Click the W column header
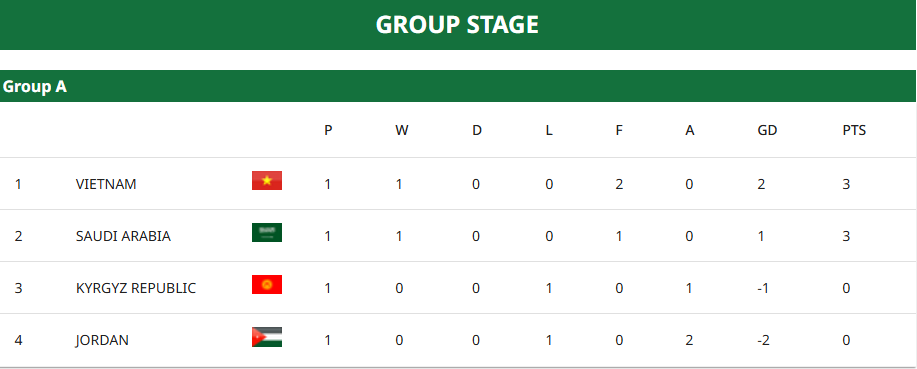917x369 pixels. (x=401, y=130)
